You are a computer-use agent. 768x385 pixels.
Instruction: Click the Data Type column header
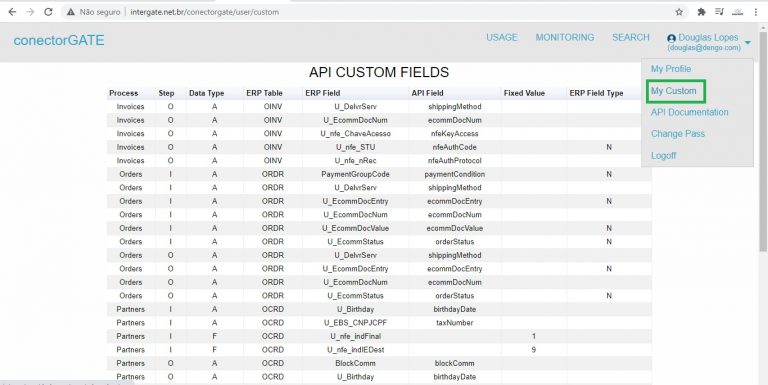tap(206, 93)
